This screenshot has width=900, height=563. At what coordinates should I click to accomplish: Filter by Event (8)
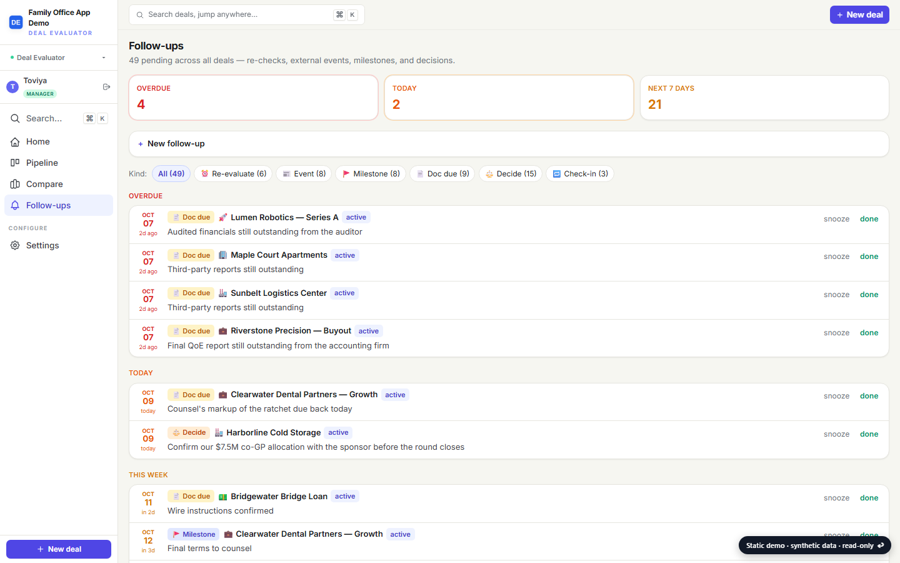click(x=304, y=174)
